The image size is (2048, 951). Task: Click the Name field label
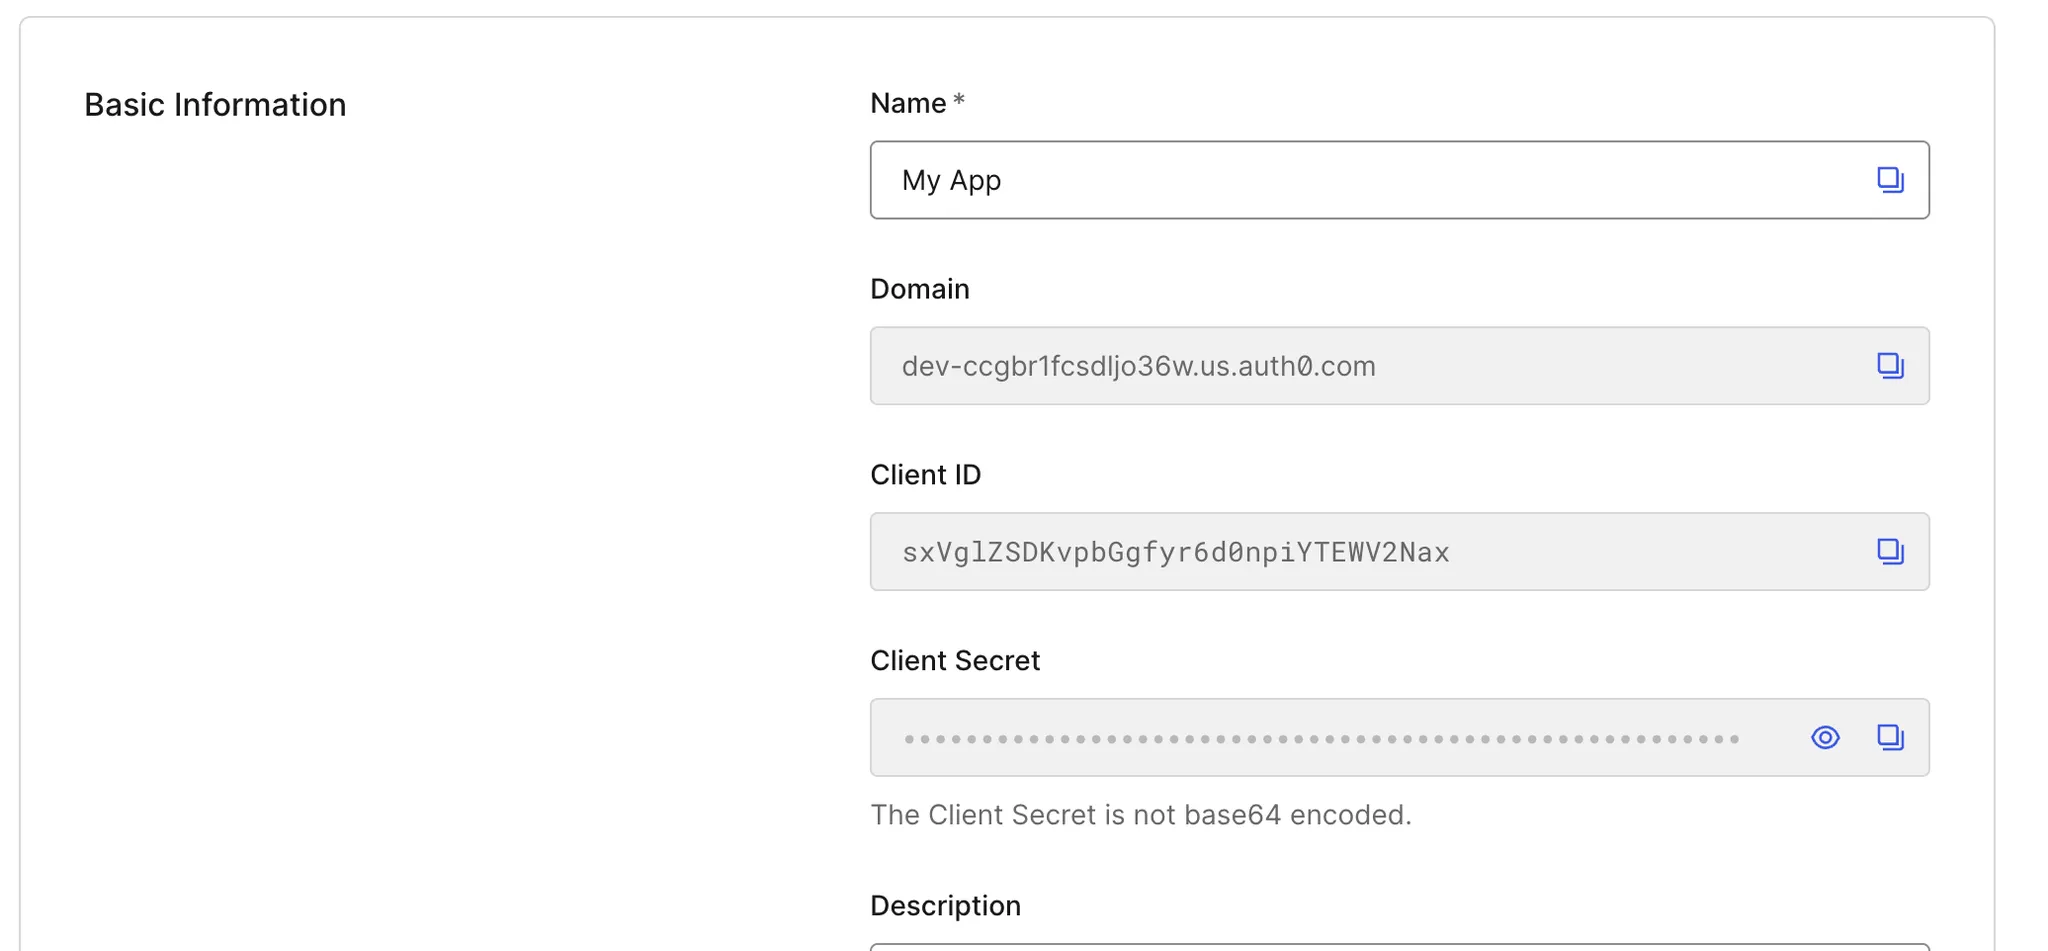[x=908, y=103]
